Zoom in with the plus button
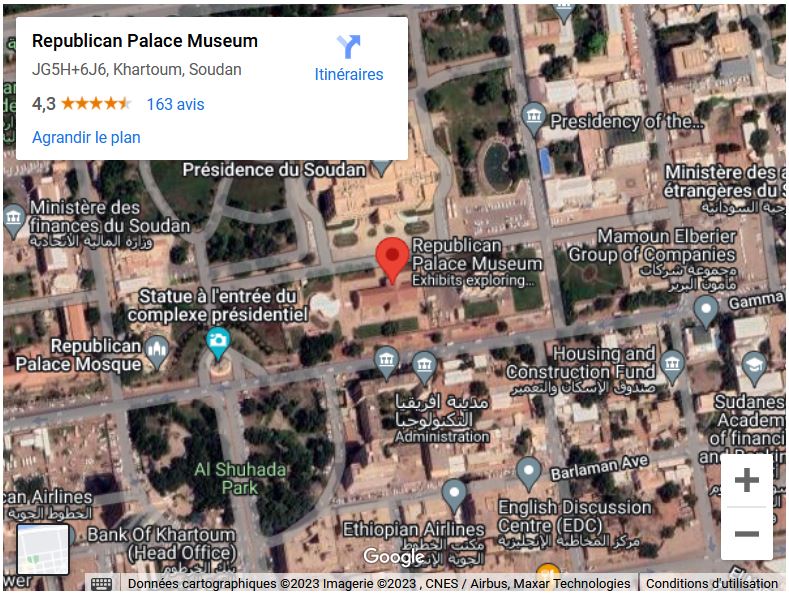Image resolution: width=789 pixels, height=596 pixels. click(x=747, y=480)
